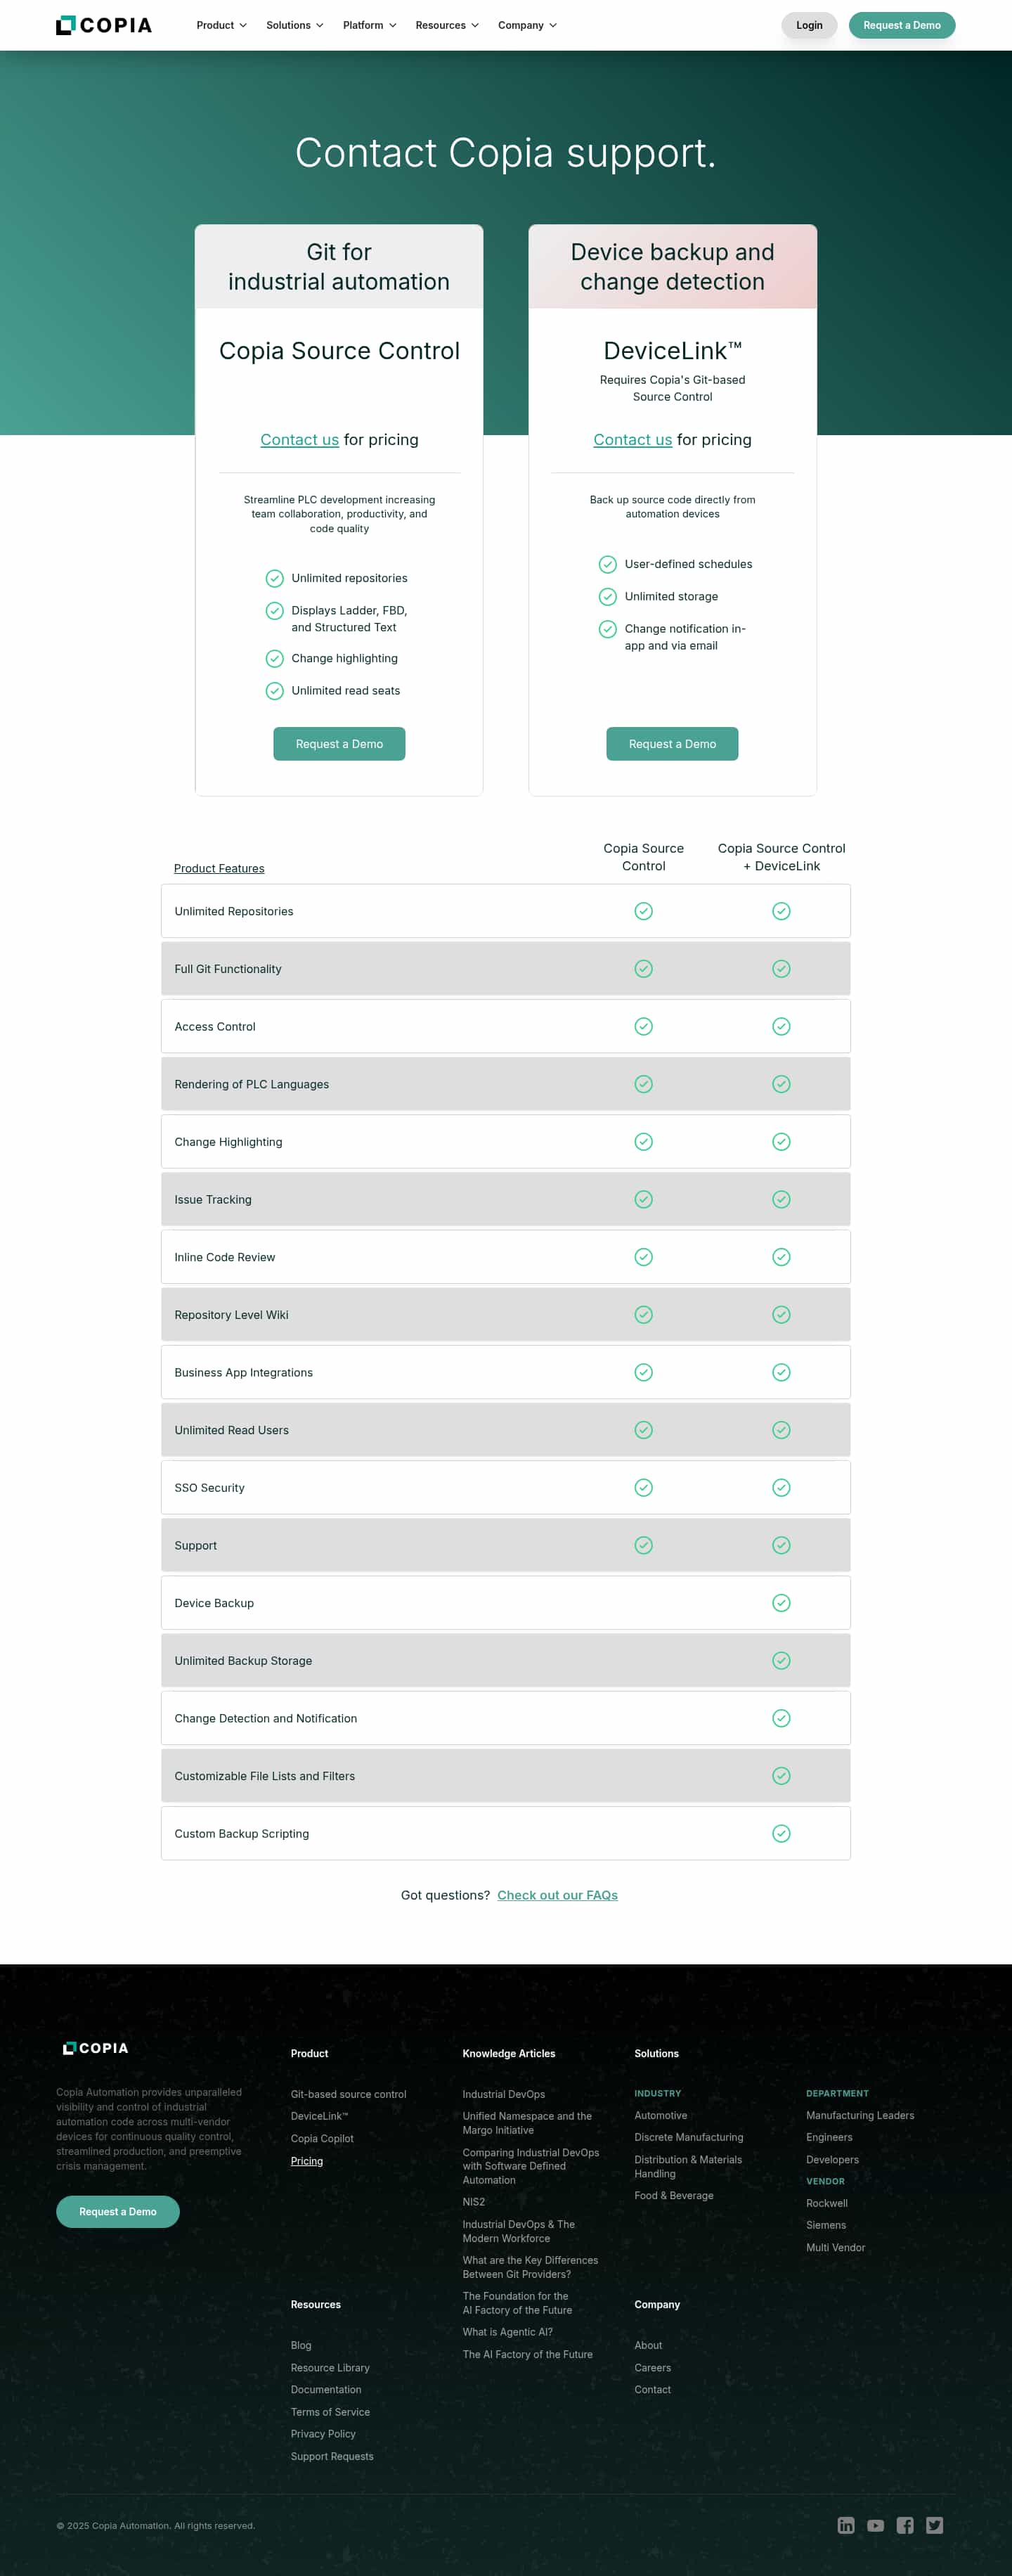Expand the Product dropdown menu
The height and width of the screenshot is (2576, 1012).
pyautogui.click(x=221, y=25)
